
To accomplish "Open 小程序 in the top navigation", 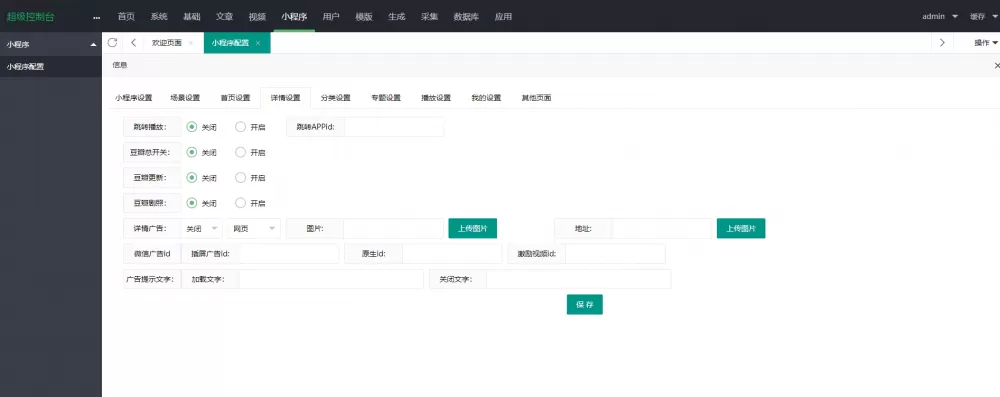I will point(295,17).
